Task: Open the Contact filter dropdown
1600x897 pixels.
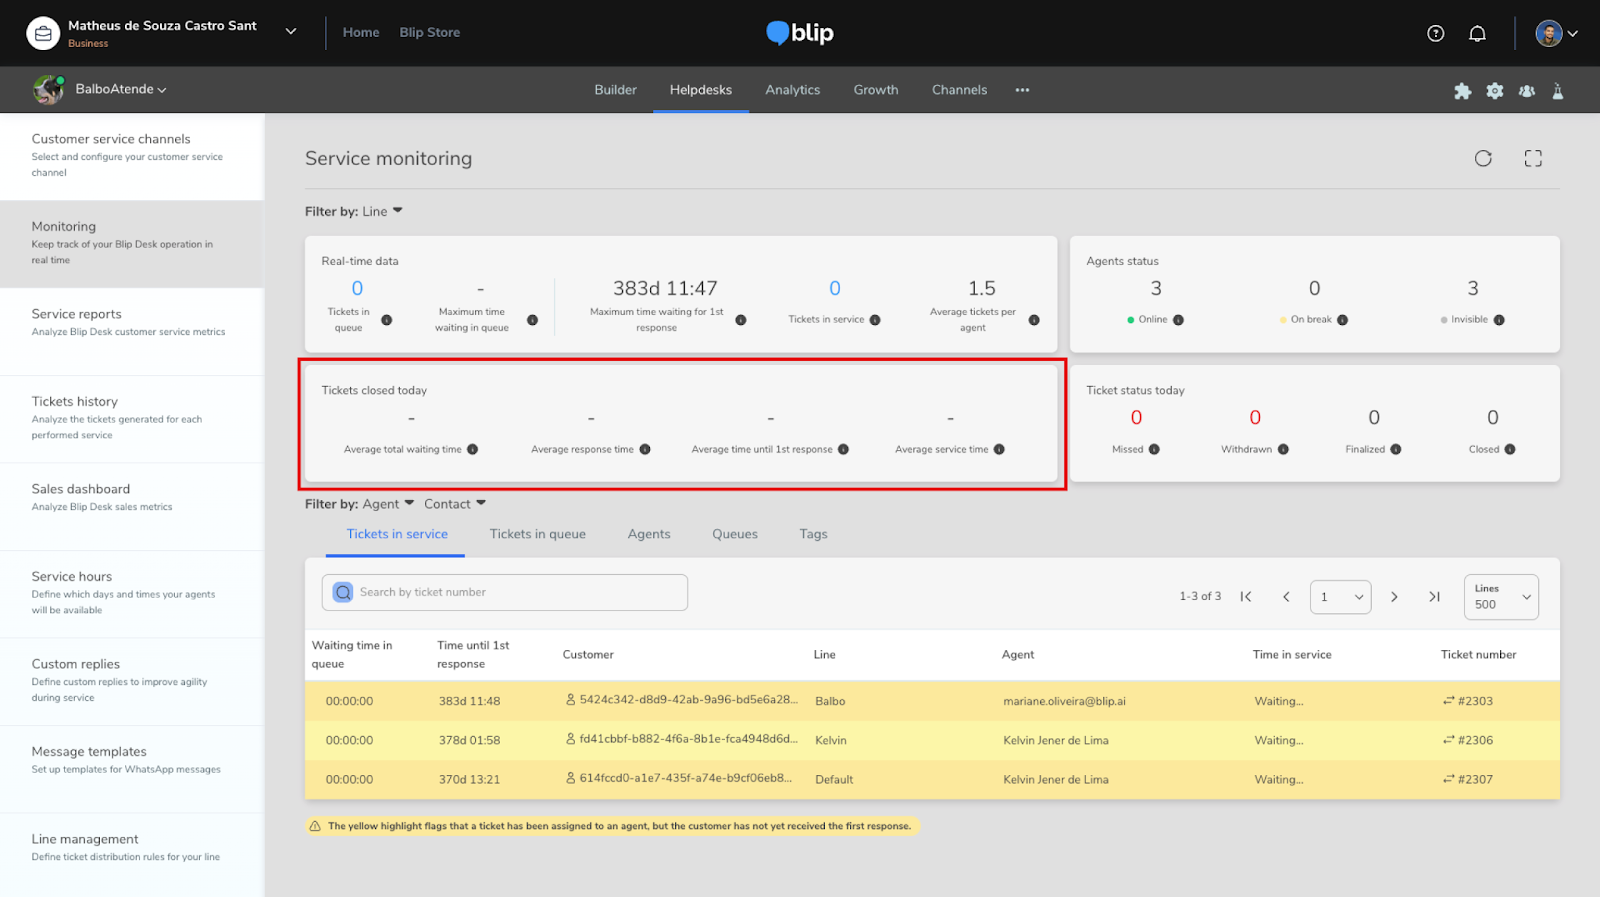Action: click(455, 504)
